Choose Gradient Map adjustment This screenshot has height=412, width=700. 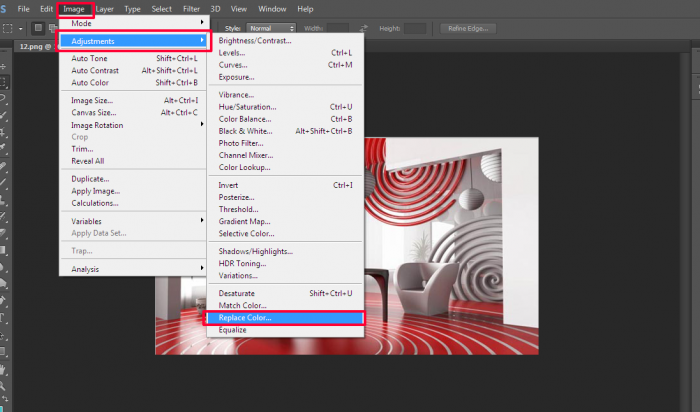point(285,221)
